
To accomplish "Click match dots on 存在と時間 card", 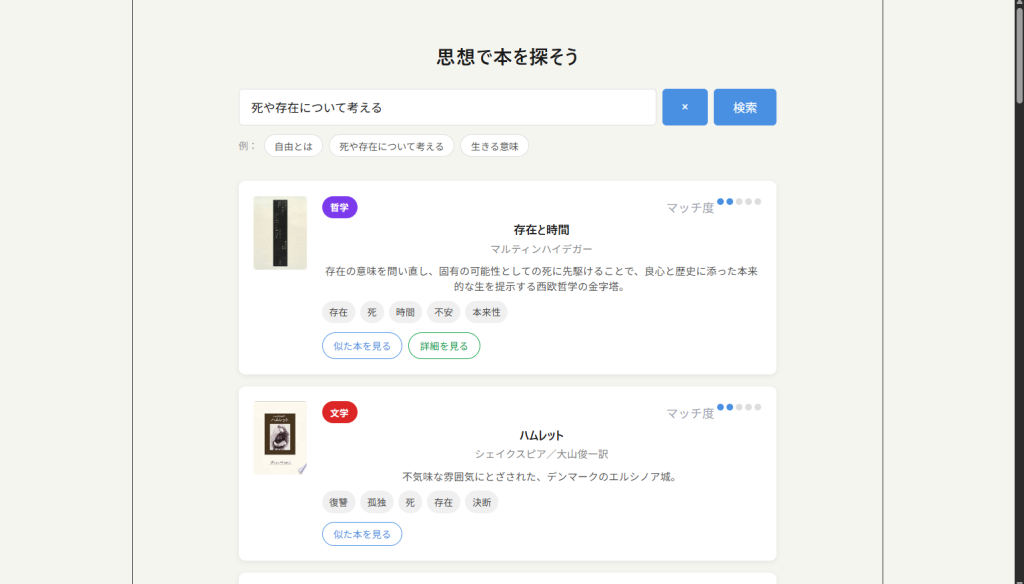I will click(739, 202).
